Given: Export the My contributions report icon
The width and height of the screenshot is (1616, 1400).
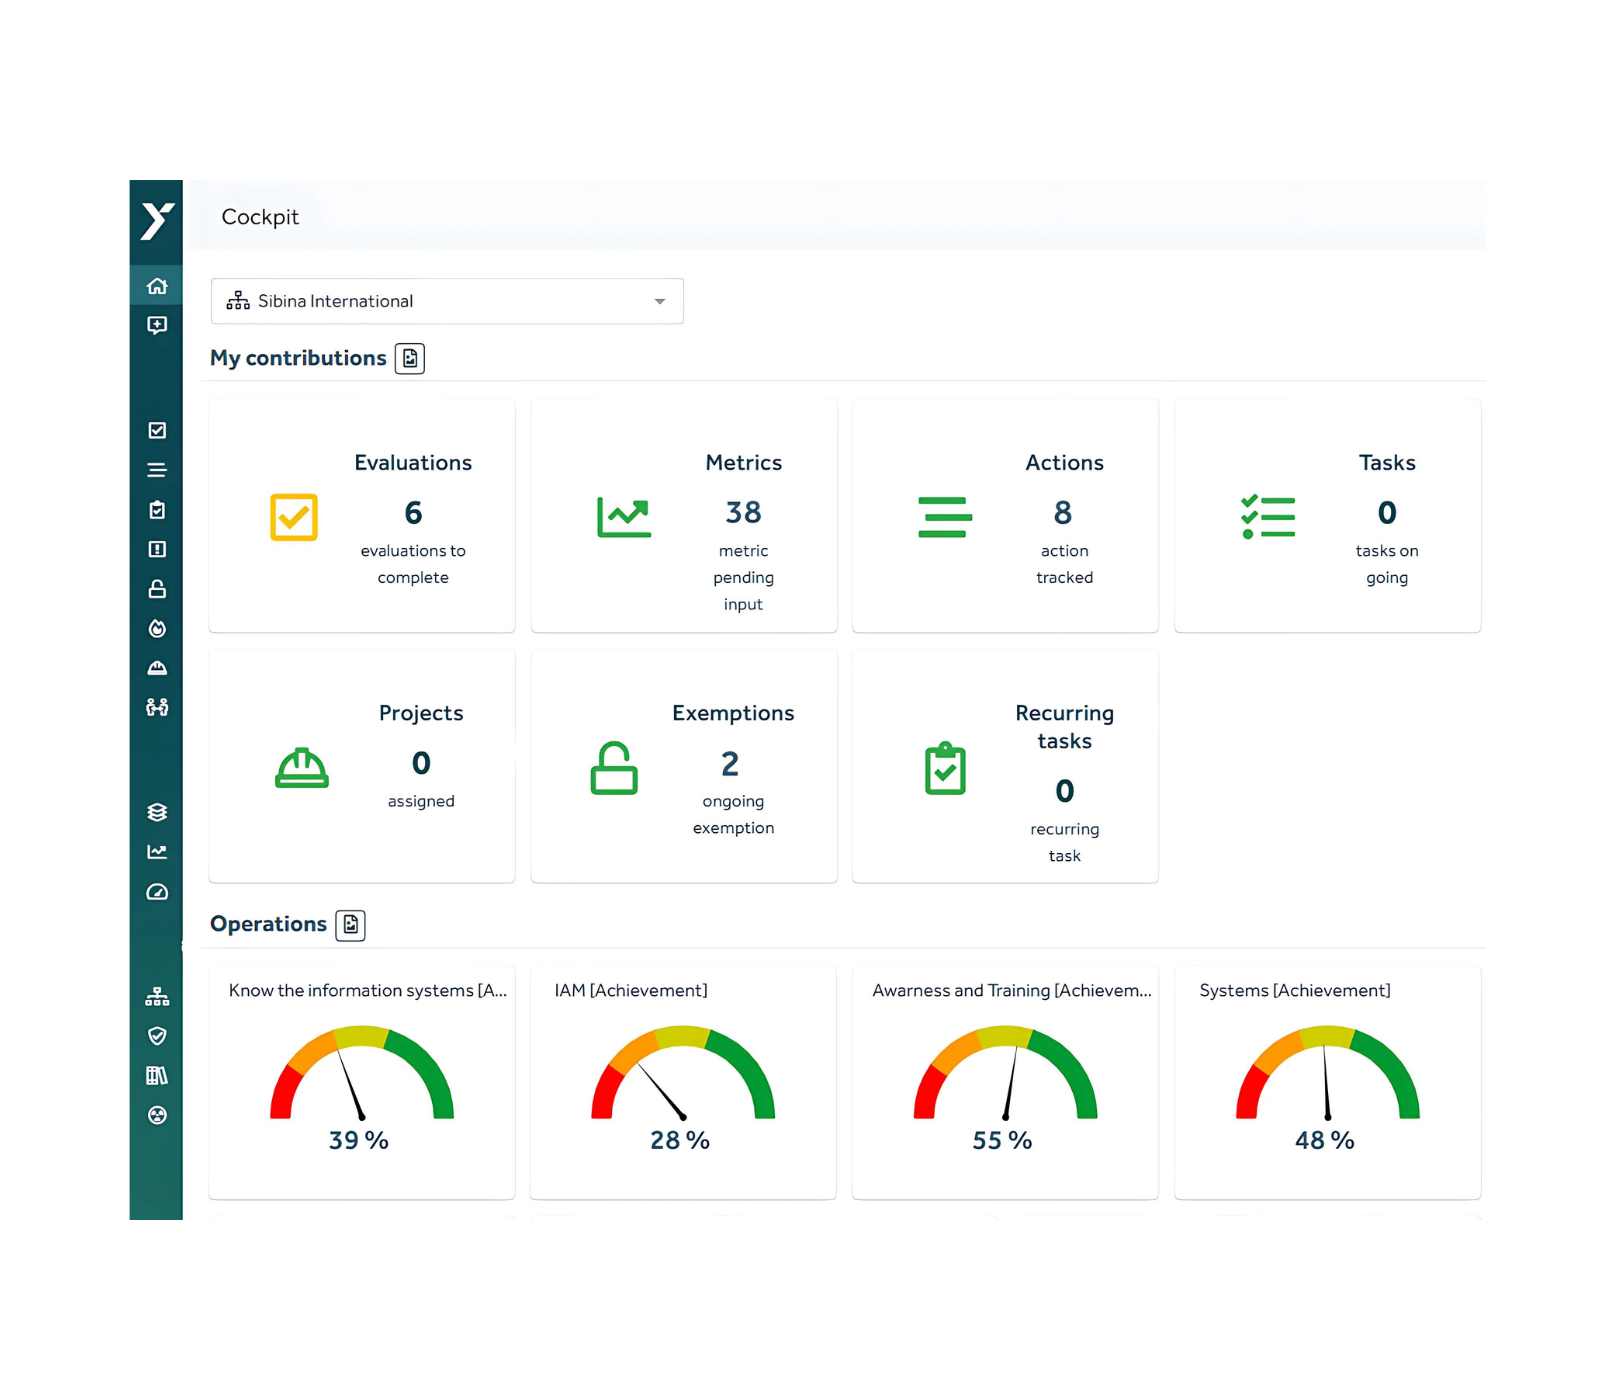Looking at the screenshot, I should click(410, 358).
